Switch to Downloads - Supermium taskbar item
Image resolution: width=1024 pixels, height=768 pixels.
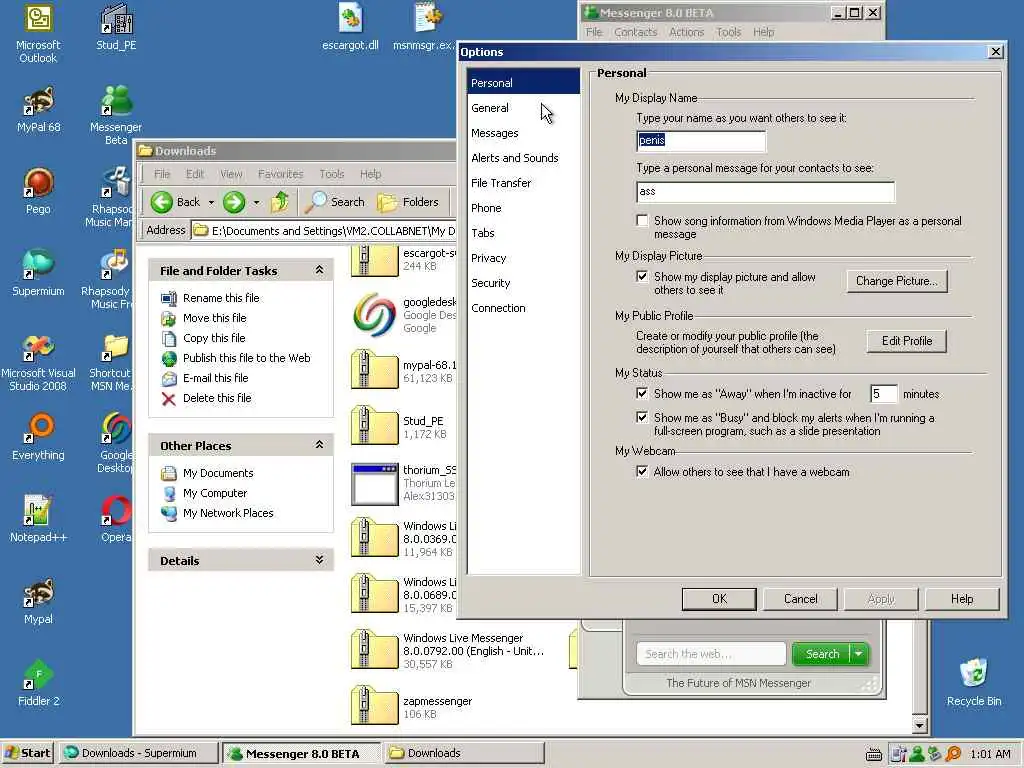click(x=137, y=753)
